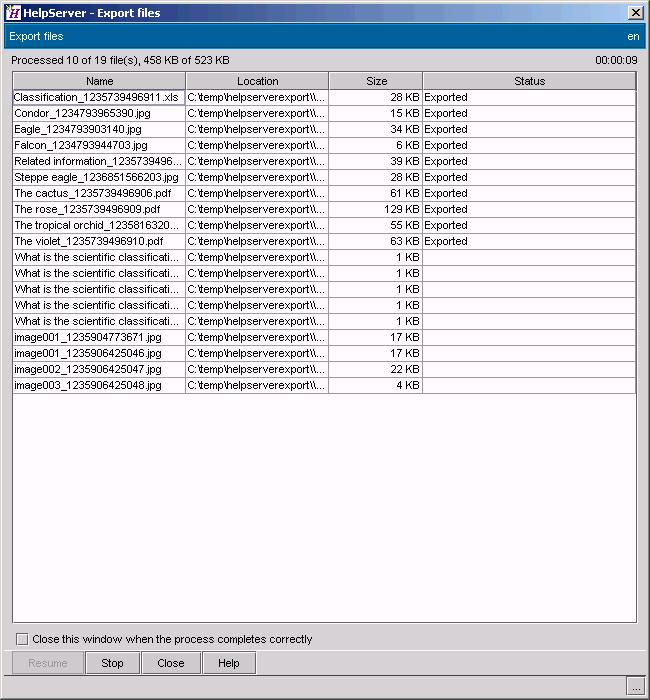Select Classification_1235739496911.xls row

(x=324, y=97)
